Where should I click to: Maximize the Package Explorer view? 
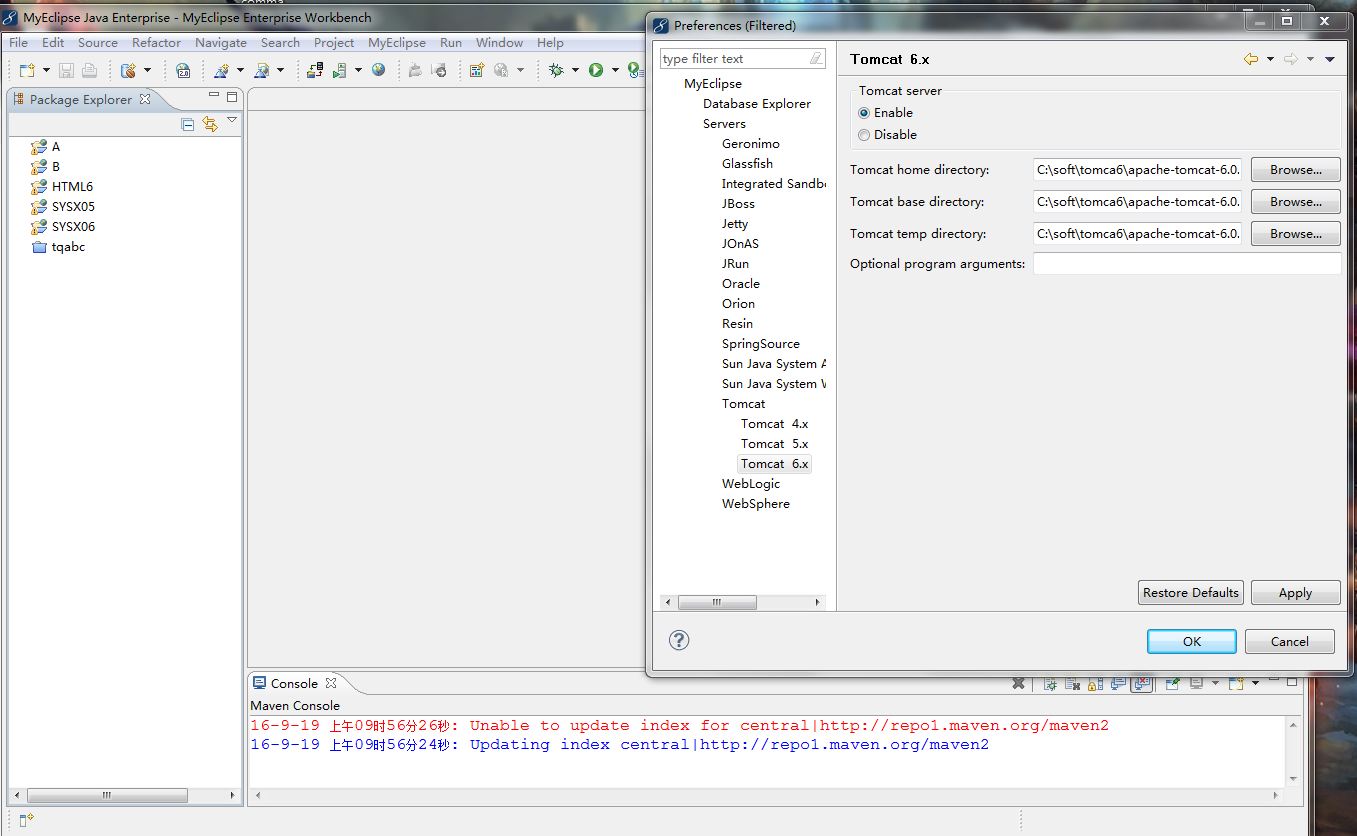232,97
